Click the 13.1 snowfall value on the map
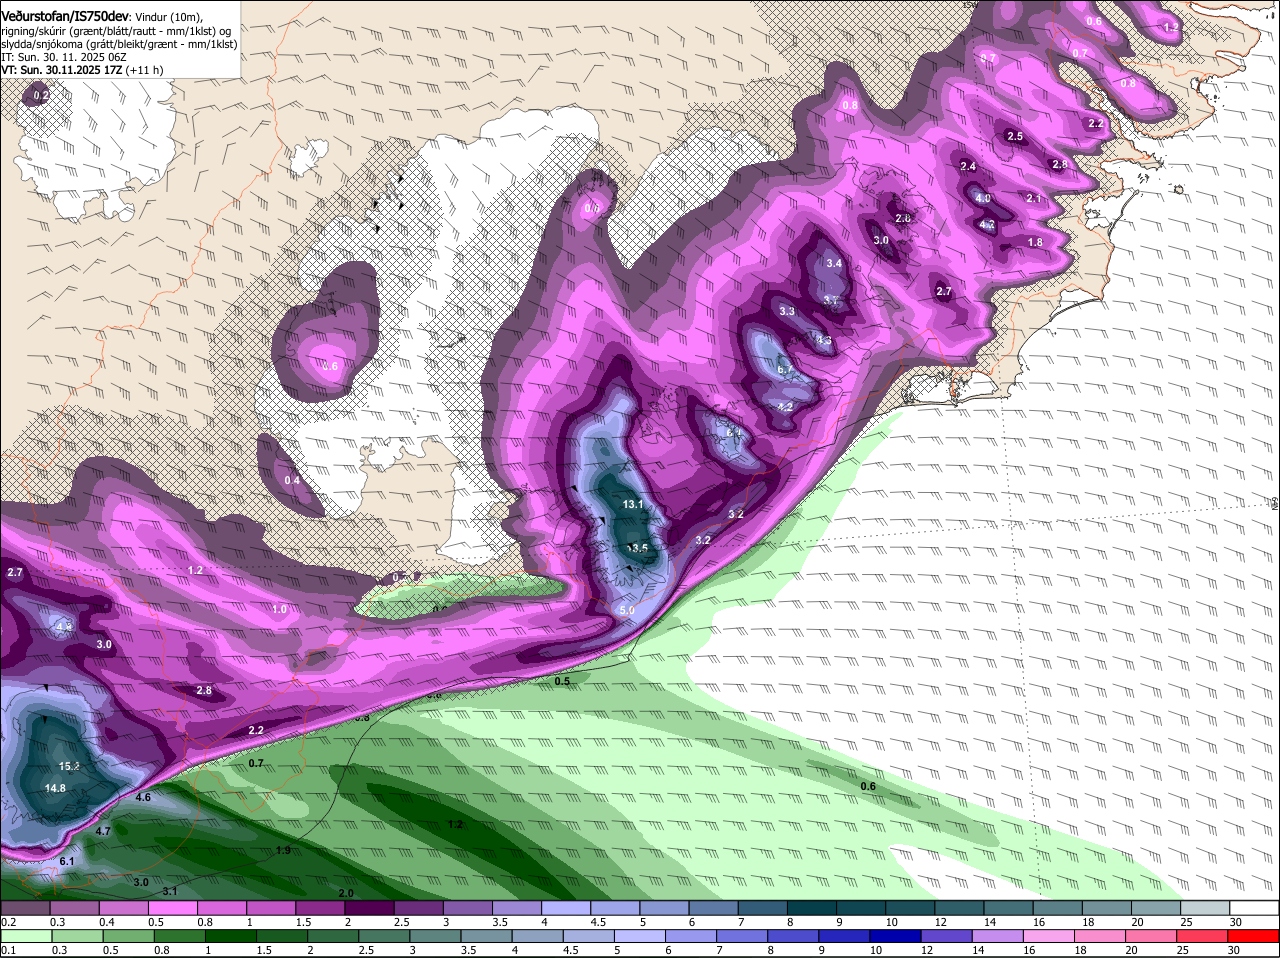 click(633, 505)
